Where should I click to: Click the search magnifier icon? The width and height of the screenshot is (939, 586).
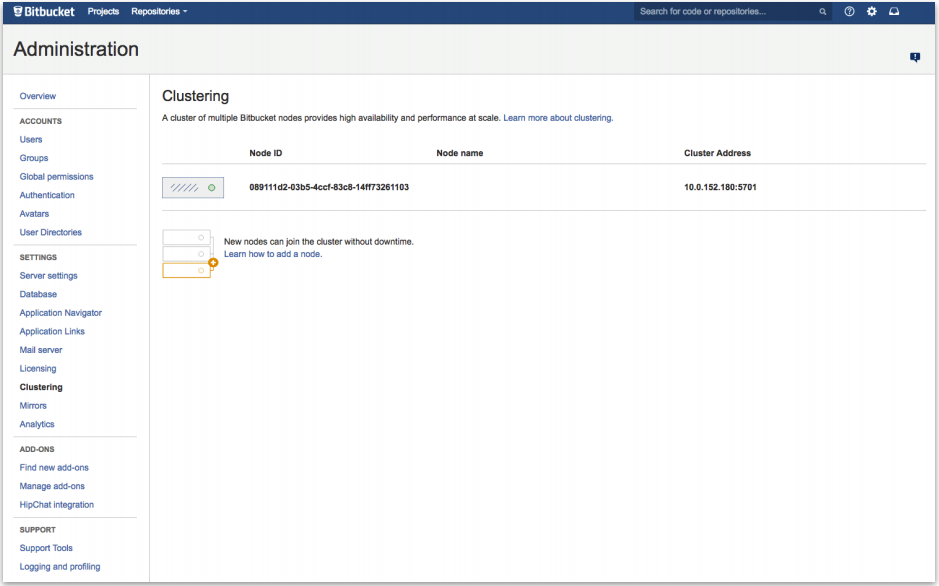pyautogui.click(x=823, y=12)
